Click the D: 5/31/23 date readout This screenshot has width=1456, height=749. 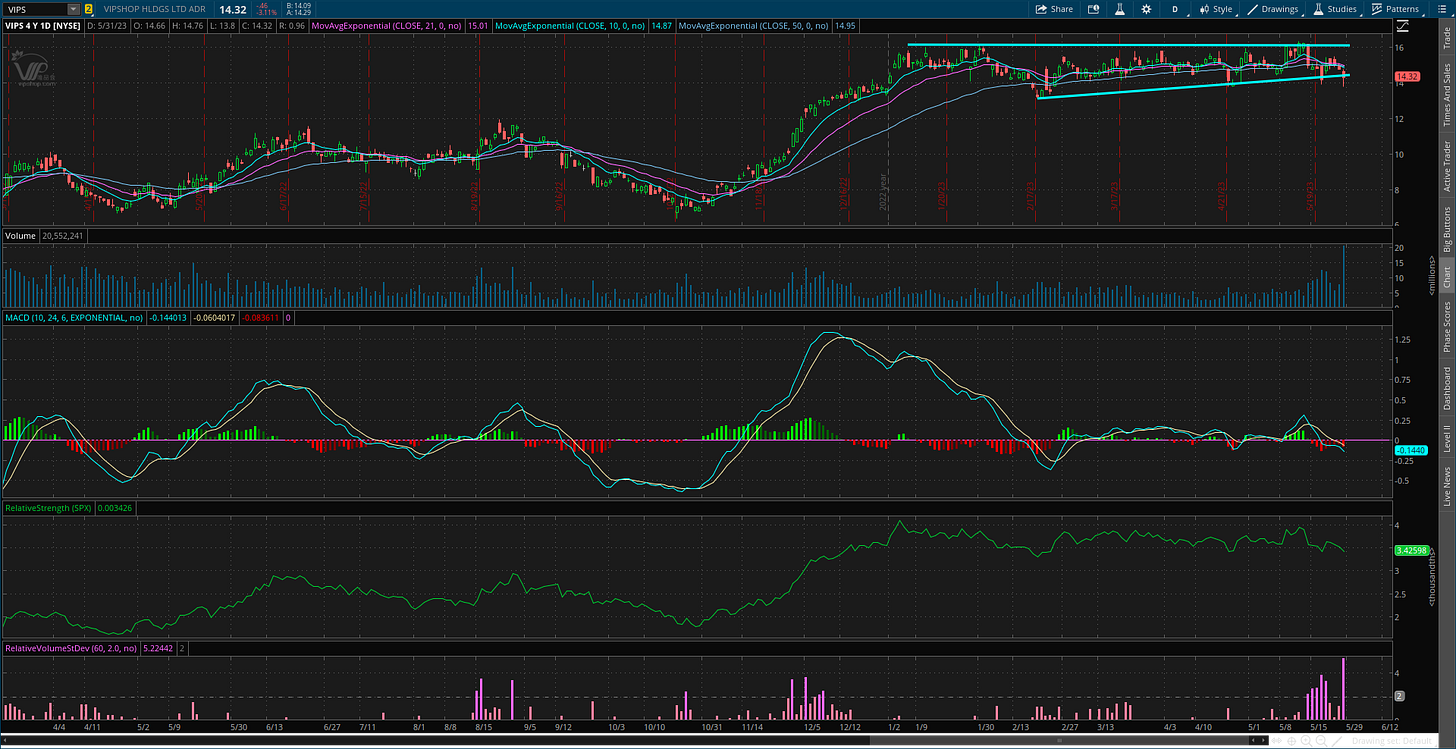[x=105, y=24]
